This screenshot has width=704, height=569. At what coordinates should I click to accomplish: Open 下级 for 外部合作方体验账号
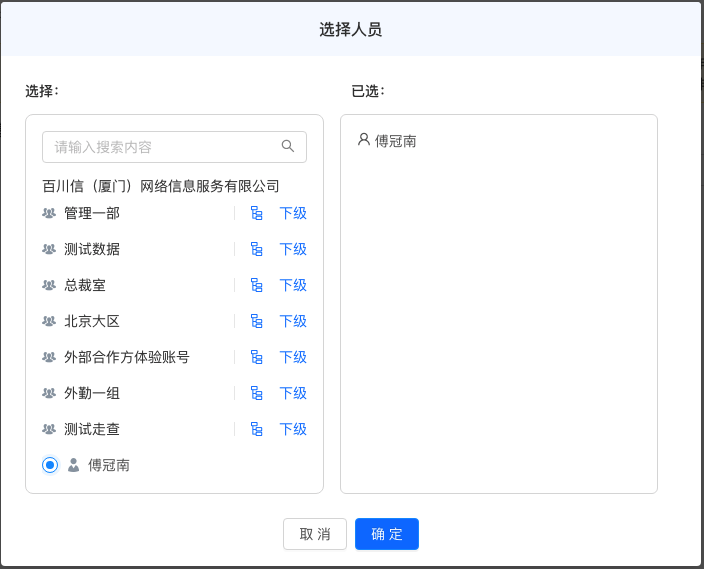[x=293, y=357]
